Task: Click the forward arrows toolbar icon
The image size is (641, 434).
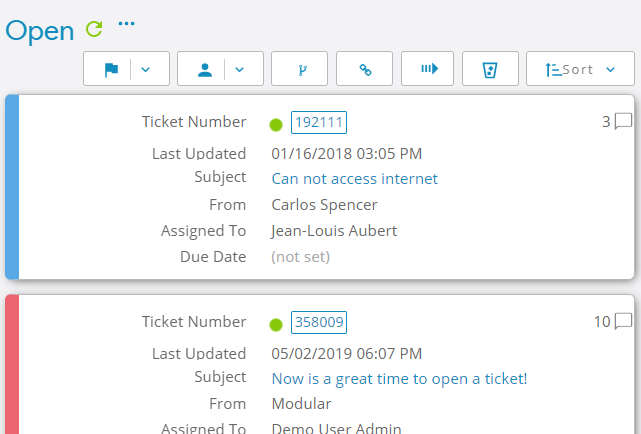Action: 428,69
